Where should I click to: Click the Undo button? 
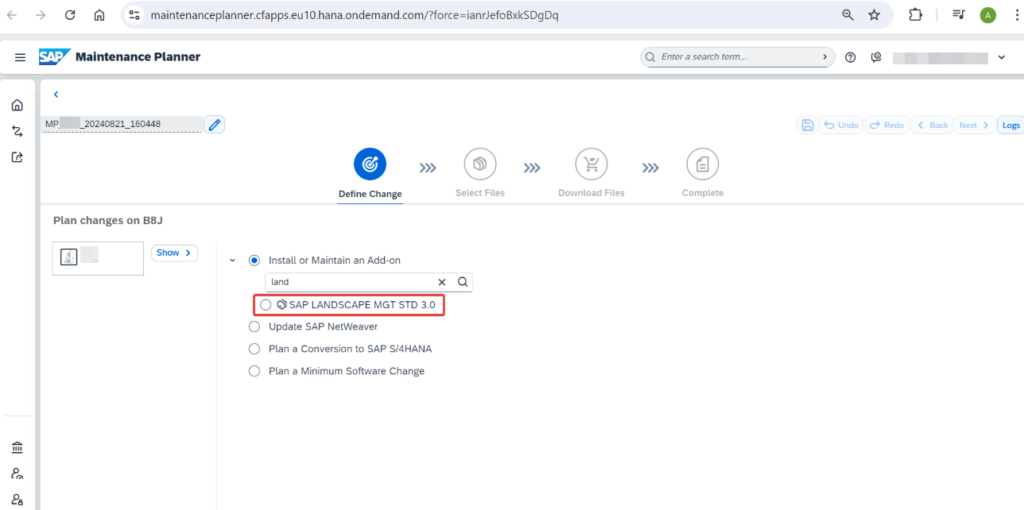point(841,125)
